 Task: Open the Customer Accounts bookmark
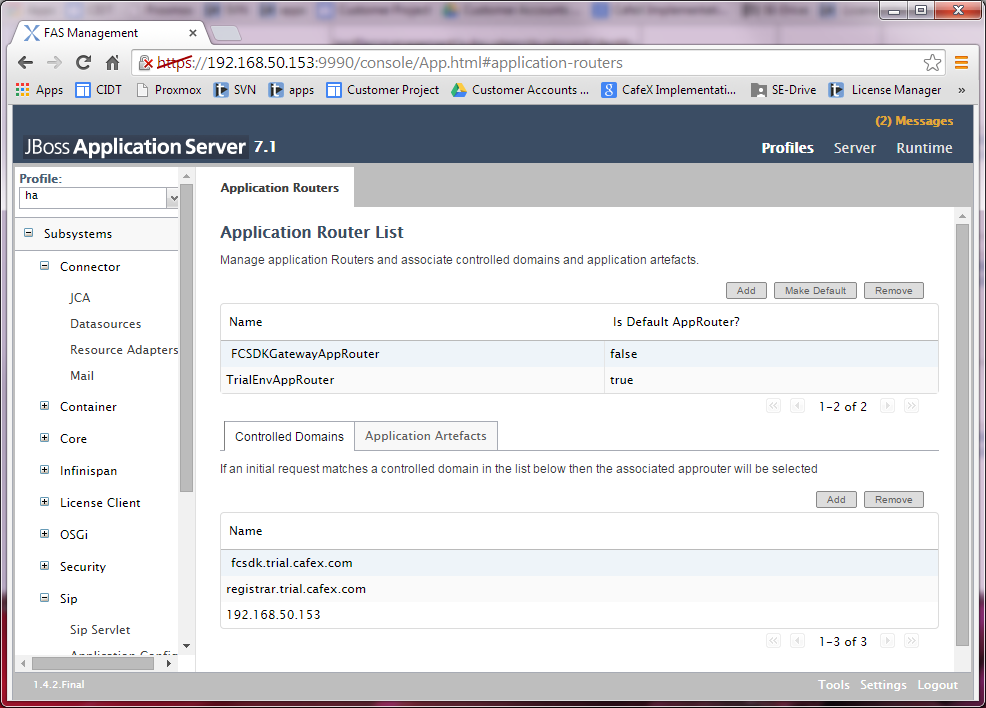[520, 90]
